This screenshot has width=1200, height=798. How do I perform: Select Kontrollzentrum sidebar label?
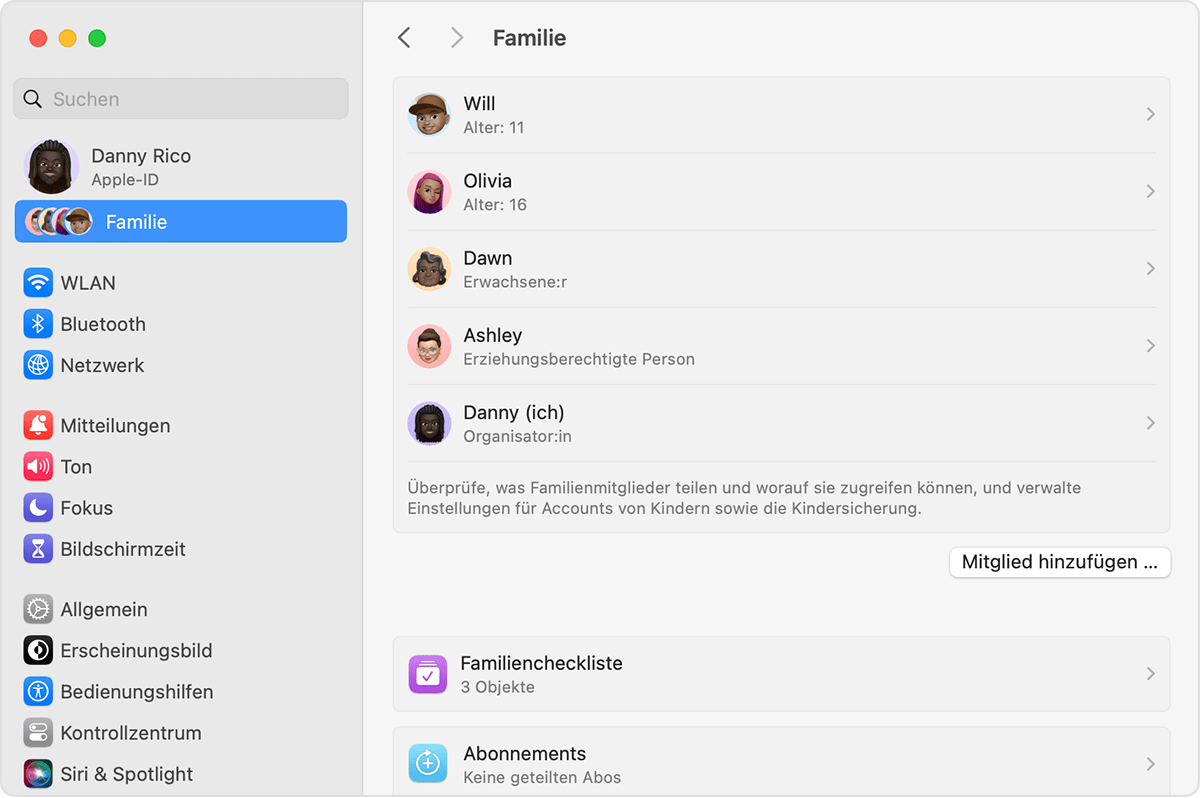click(131, 733)
